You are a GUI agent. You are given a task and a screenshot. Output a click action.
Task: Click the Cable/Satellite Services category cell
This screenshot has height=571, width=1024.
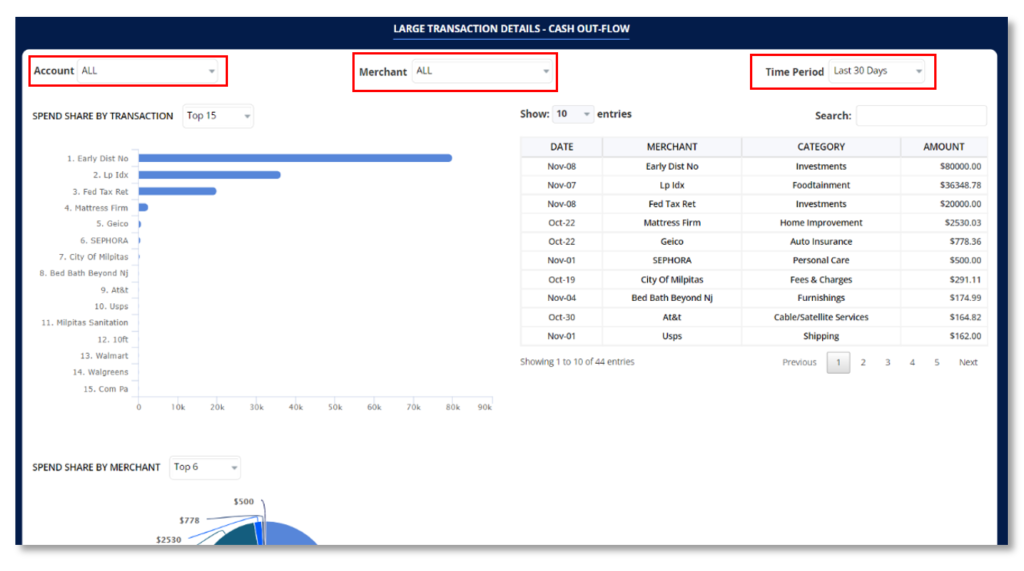[821, 317]
